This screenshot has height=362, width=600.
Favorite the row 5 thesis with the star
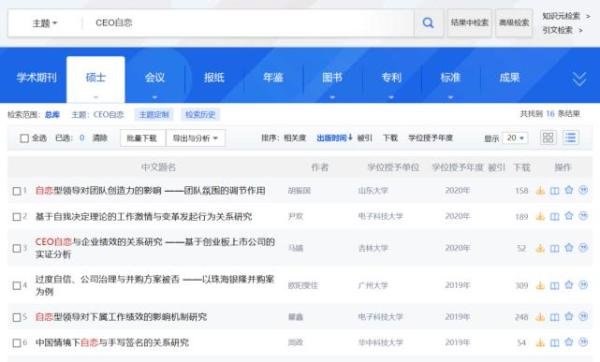coord(569,316)
